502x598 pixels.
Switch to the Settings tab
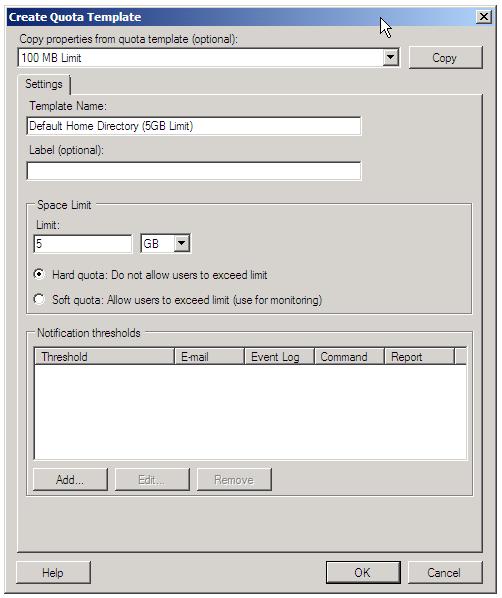pos(43,84)
